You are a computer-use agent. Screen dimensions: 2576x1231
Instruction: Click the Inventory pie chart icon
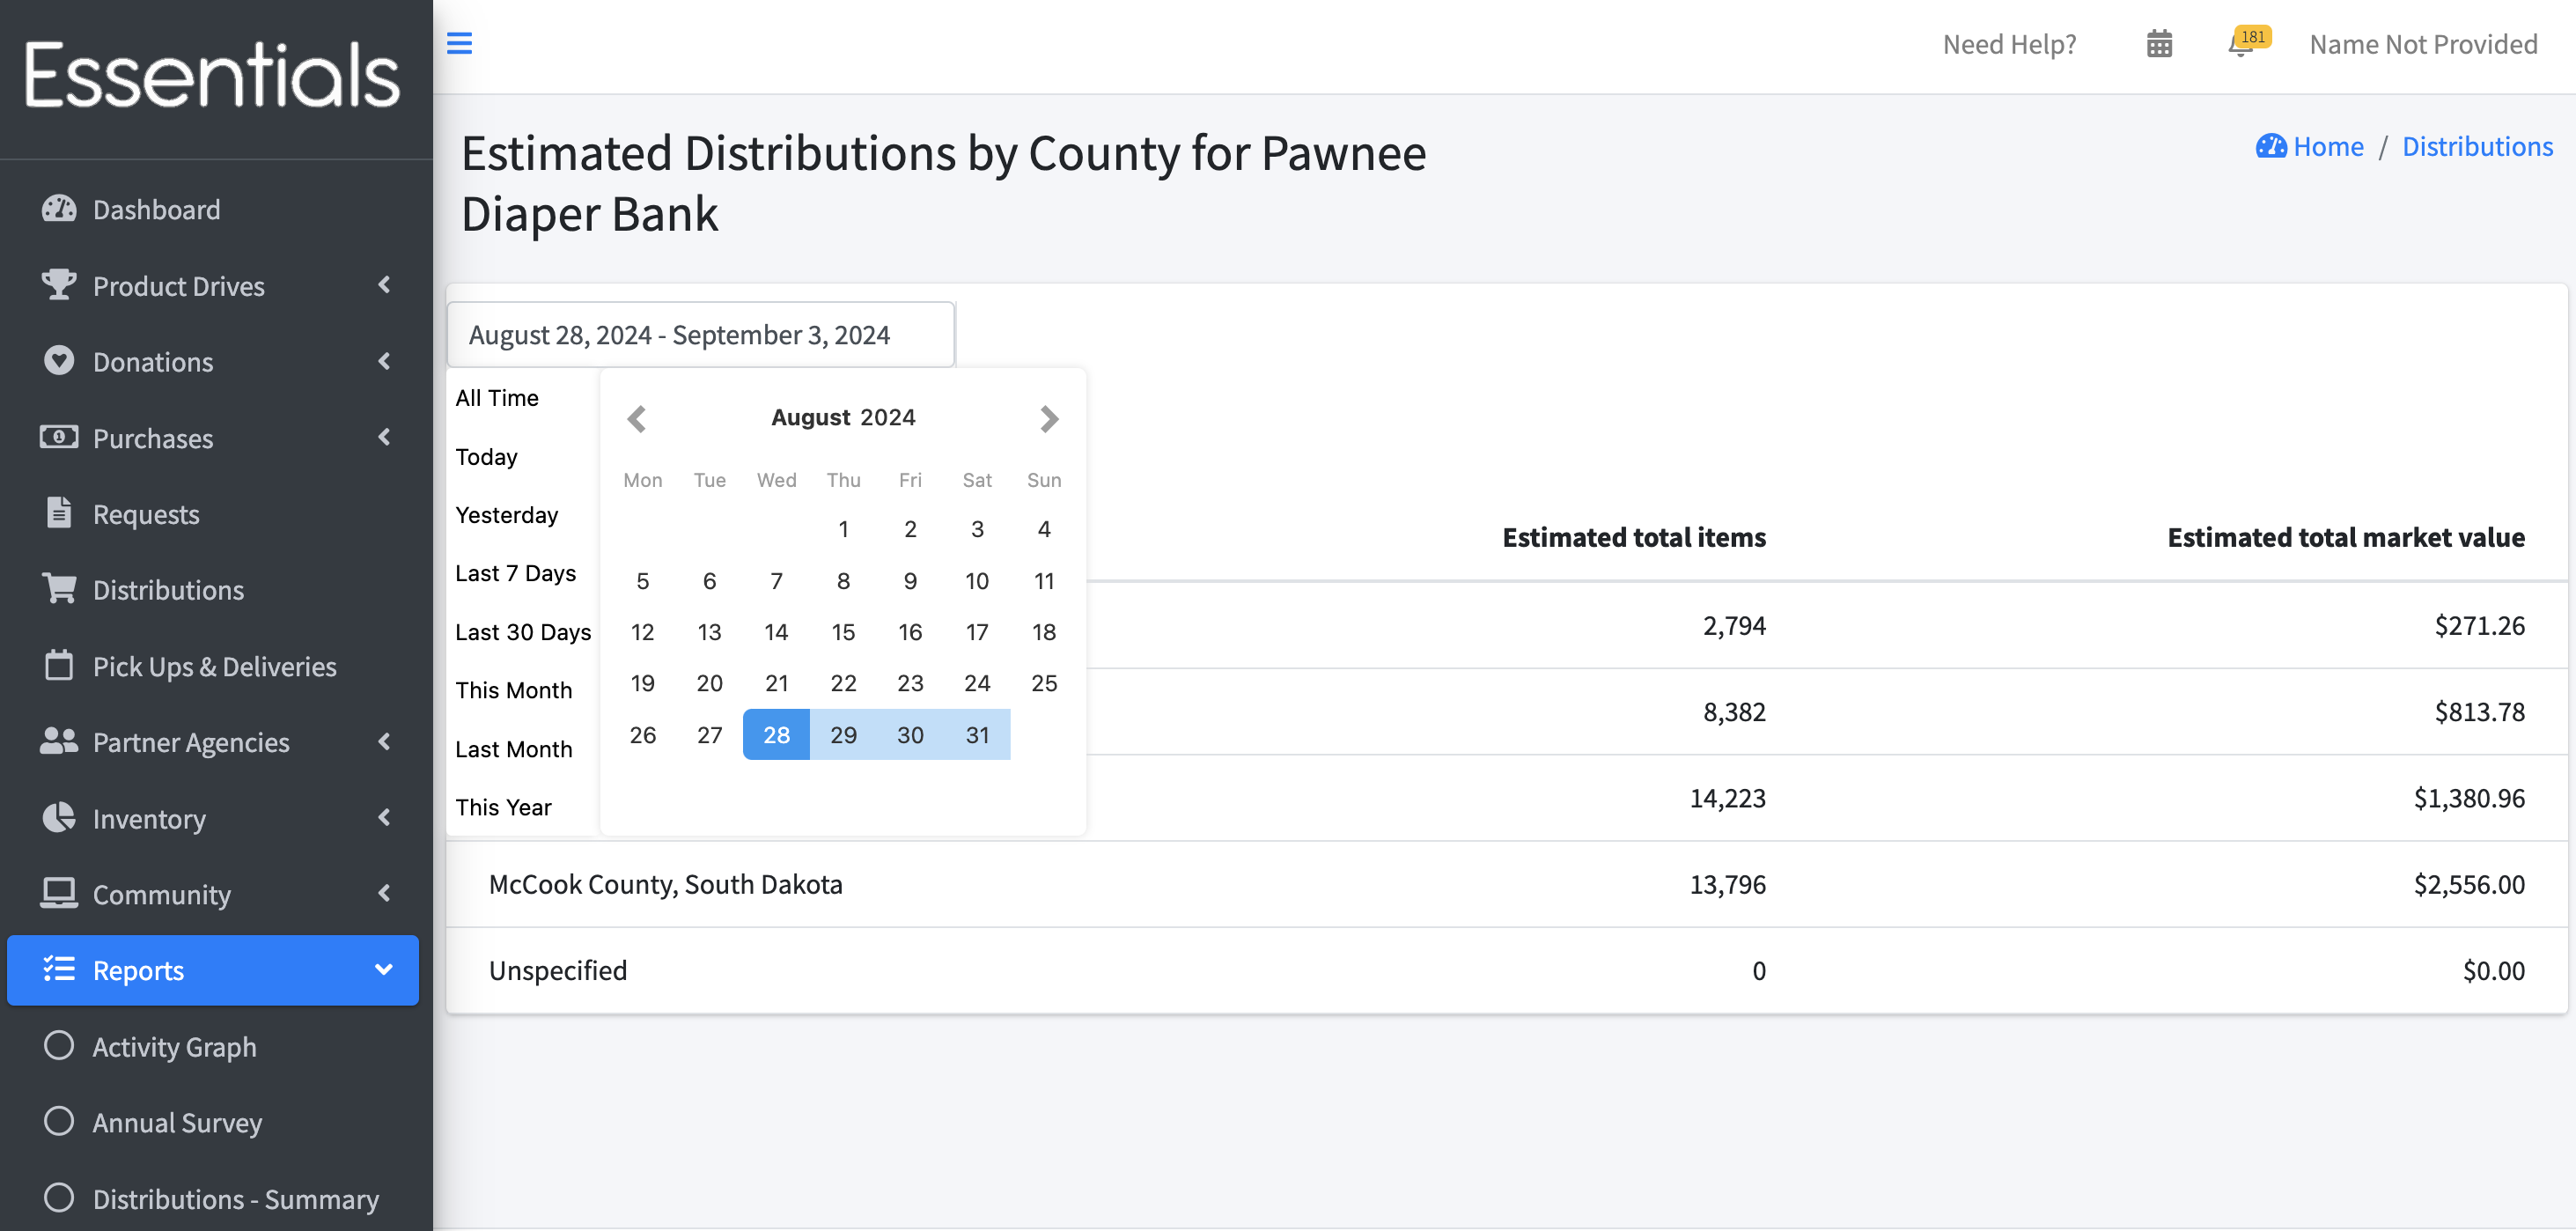[x=59, y=817]
